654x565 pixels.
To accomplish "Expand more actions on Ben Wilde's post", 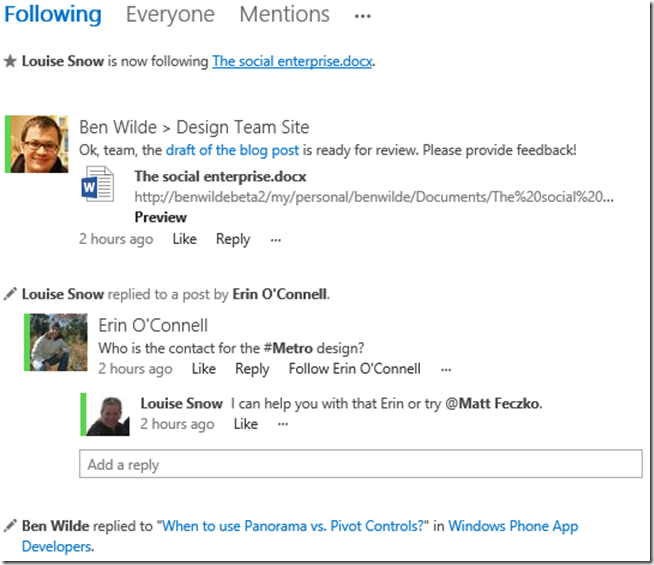I will click(x=276, y=239).
